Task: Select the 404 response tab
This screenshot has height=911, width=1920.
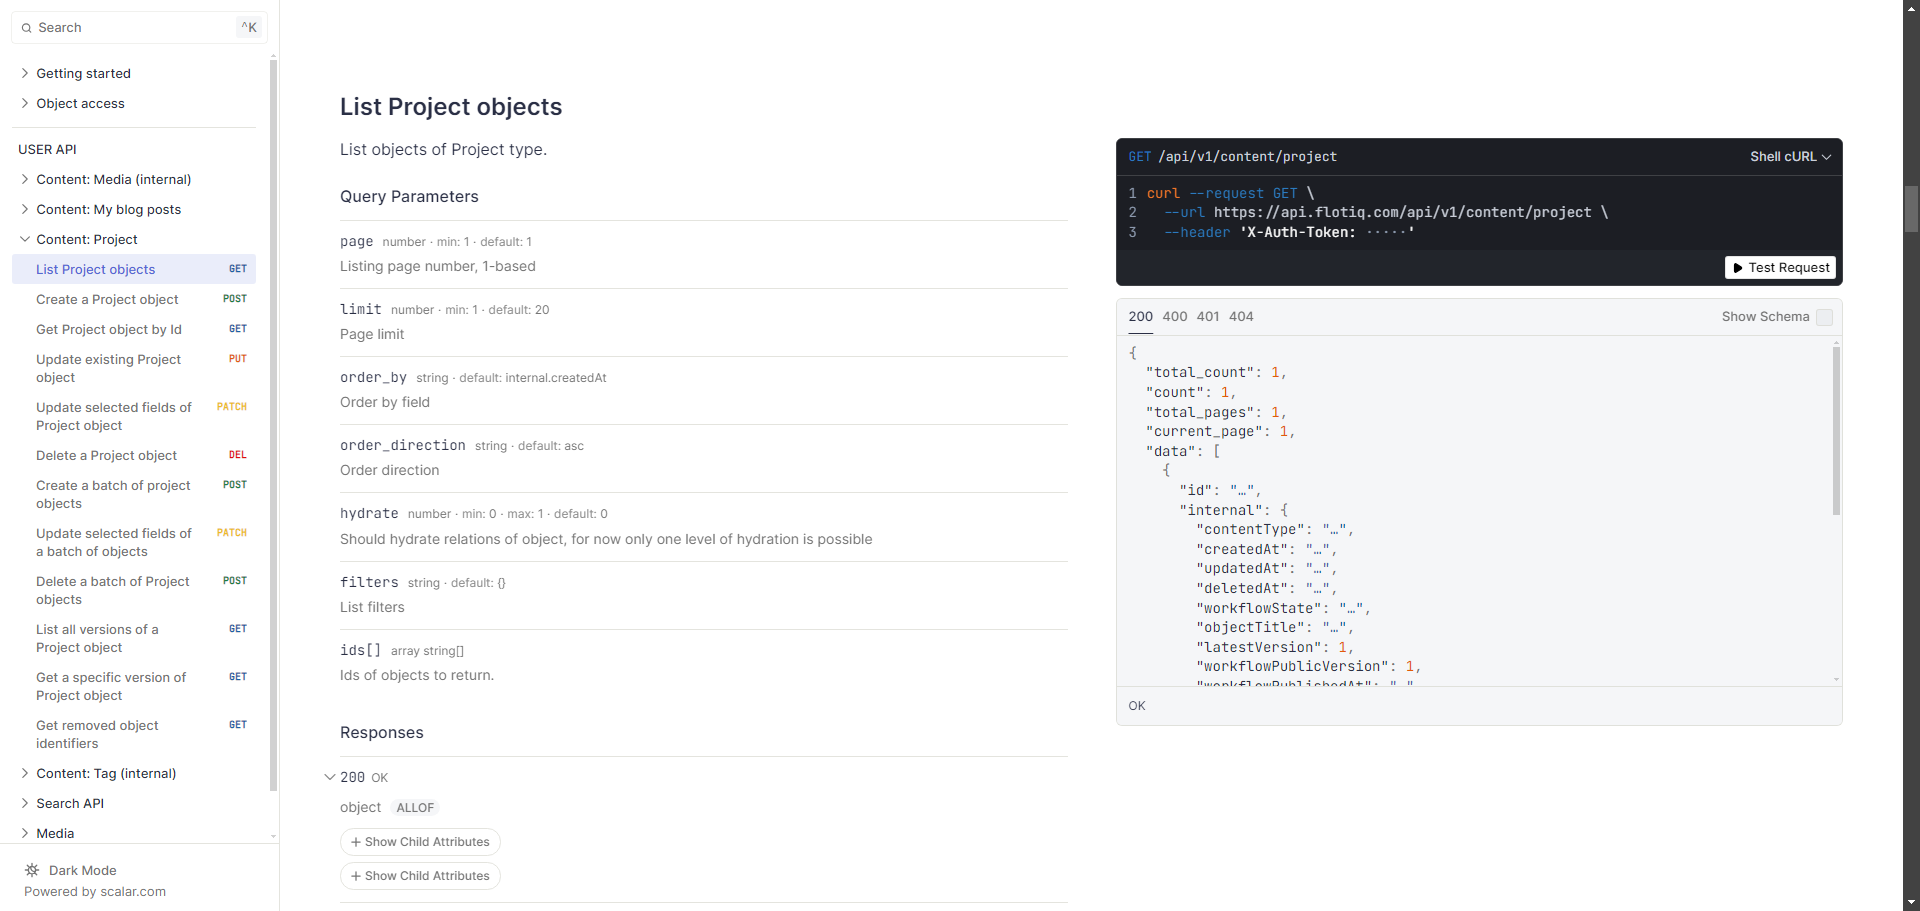Action: [1241, 317]
